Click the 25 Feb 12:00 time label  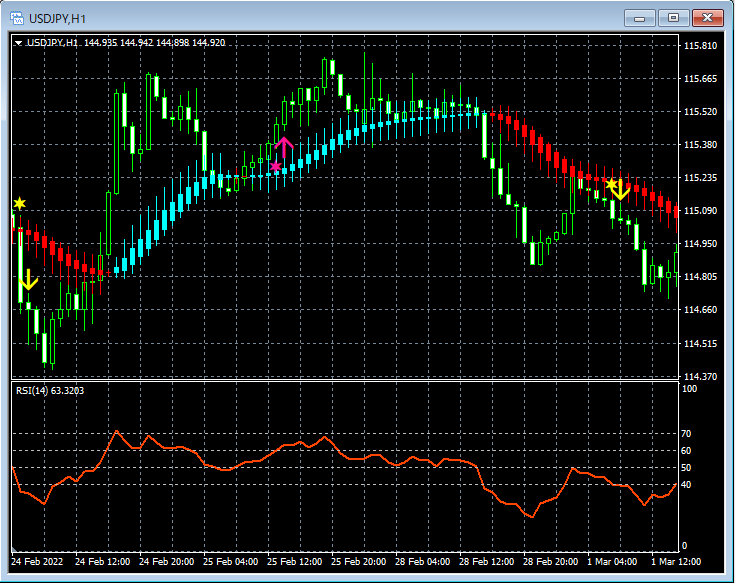294,561
